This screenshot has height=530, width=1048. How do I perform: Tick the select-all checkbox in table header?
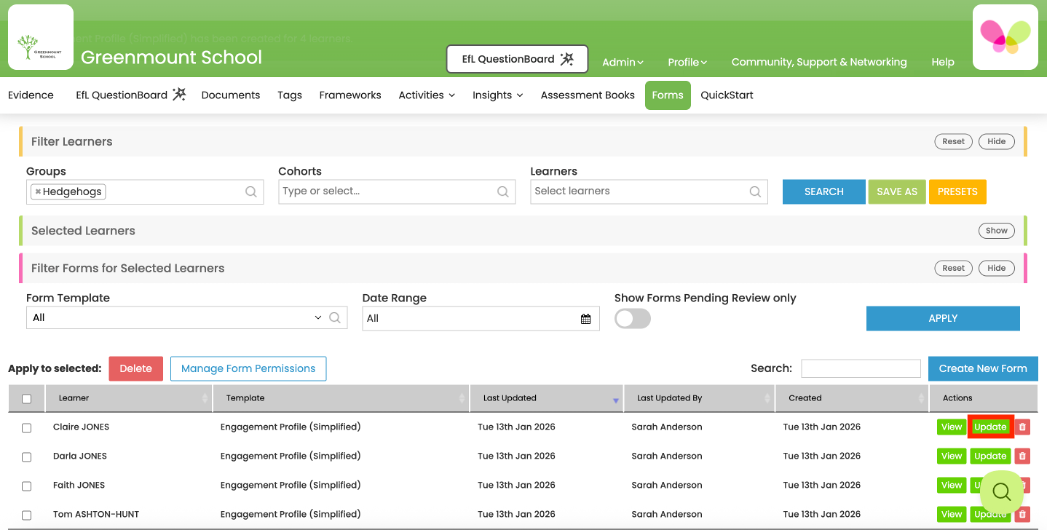pos(27,399)
